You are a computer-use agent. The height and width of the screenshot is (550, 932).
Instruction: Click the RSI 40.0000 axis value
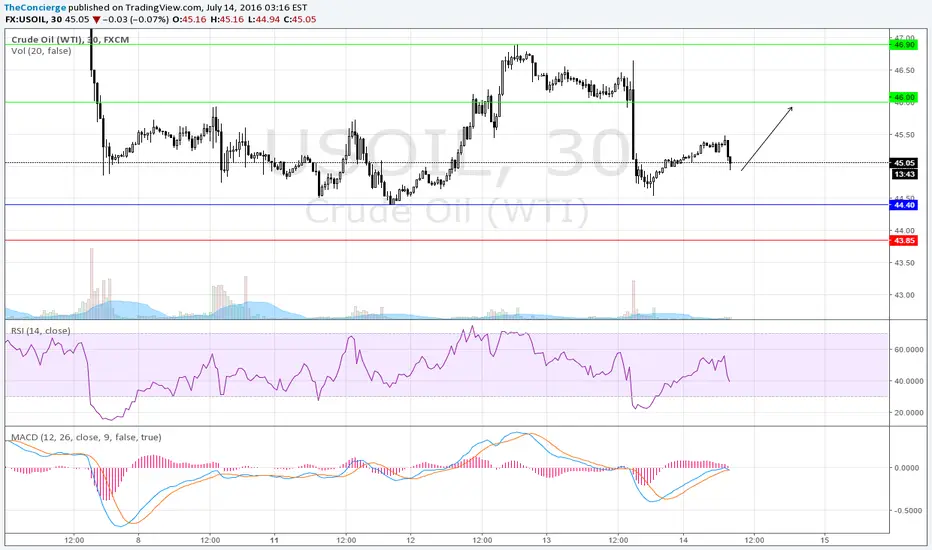point(909,381)
